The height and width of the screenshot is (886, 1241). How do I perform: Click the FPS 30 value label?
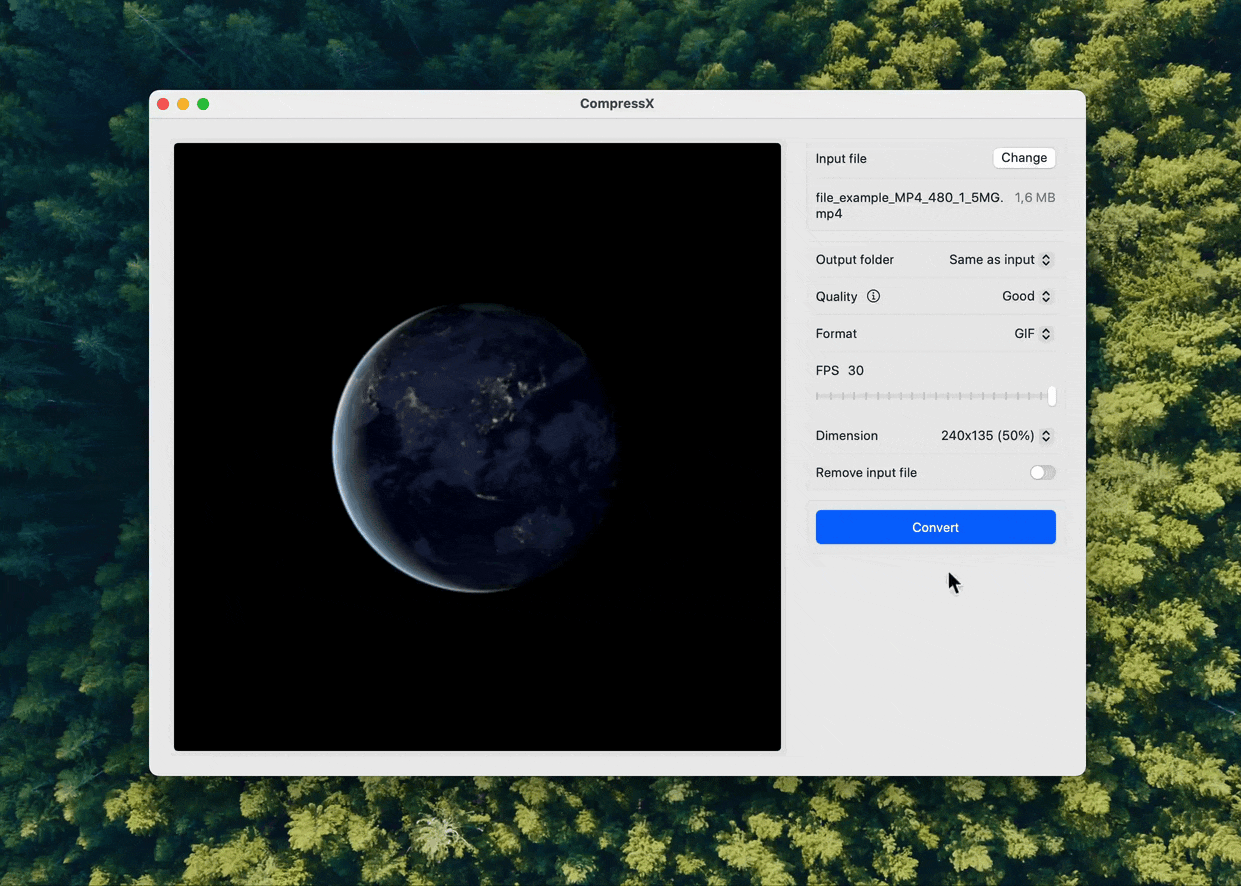(855, 371)
